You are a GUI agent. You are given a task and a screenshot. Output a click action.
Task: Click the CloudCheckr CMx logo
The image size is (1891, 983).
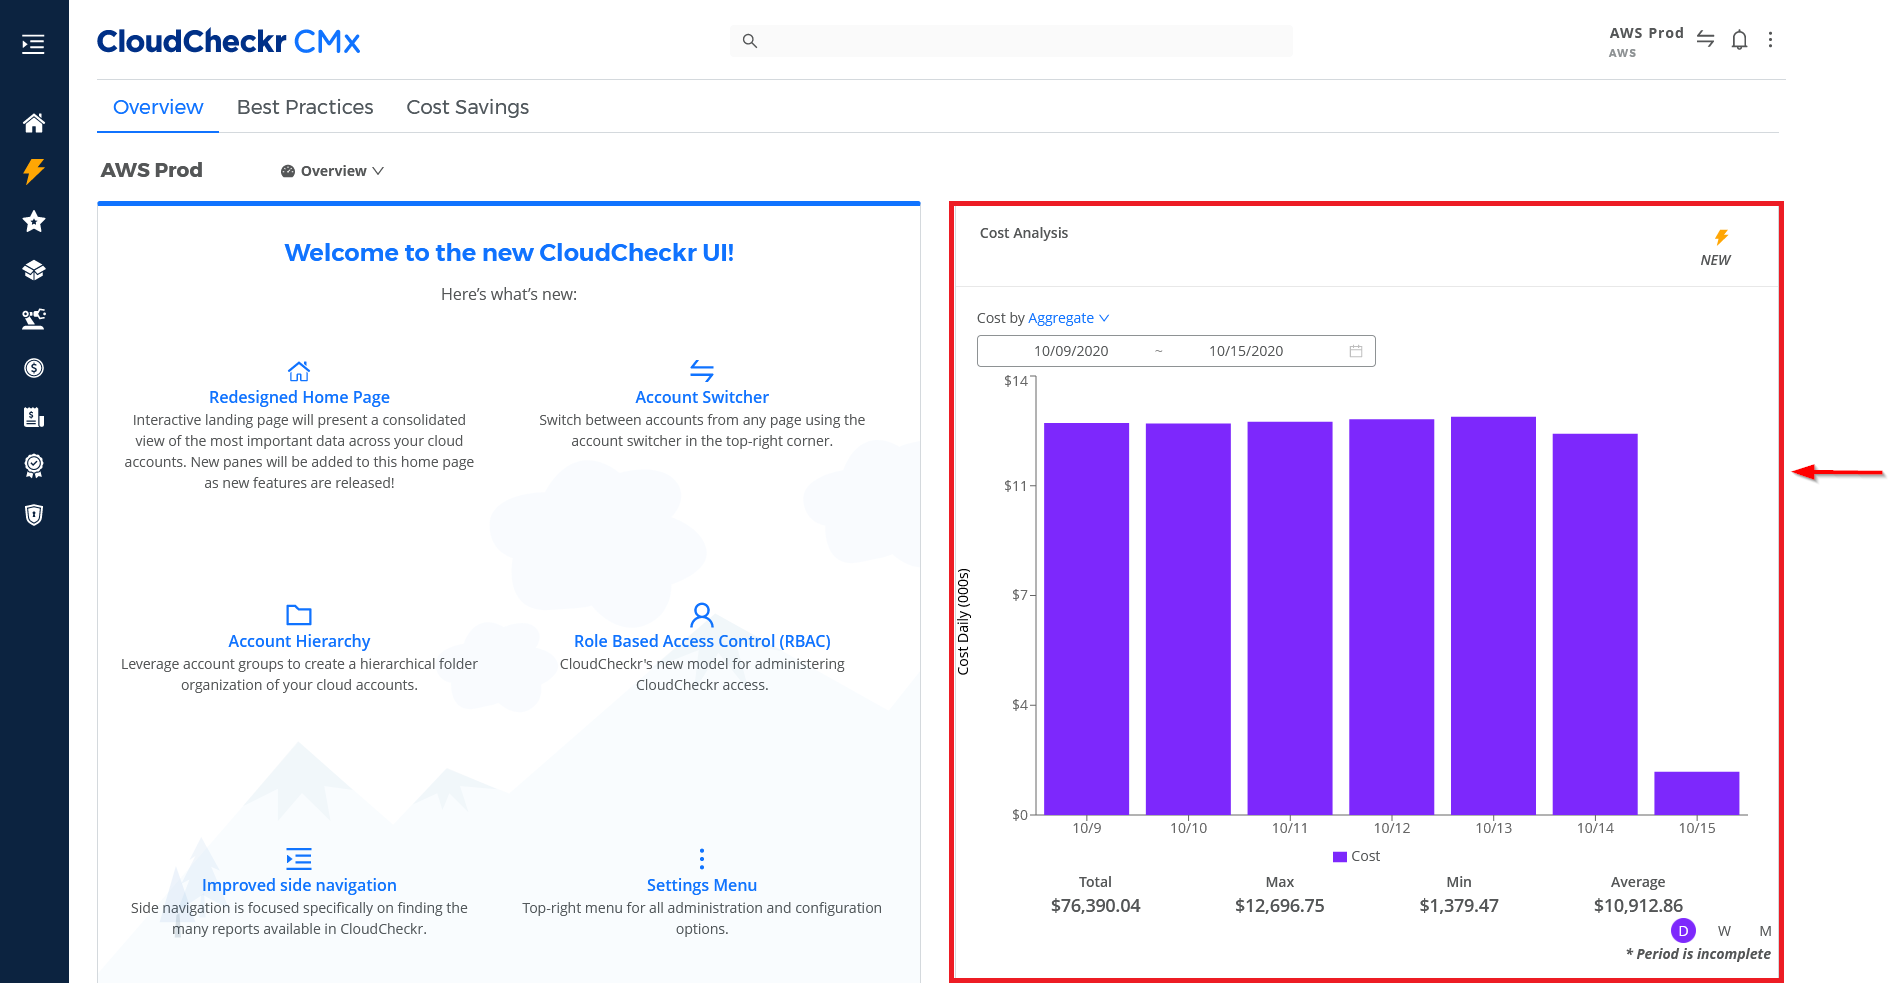pos(228,41)
